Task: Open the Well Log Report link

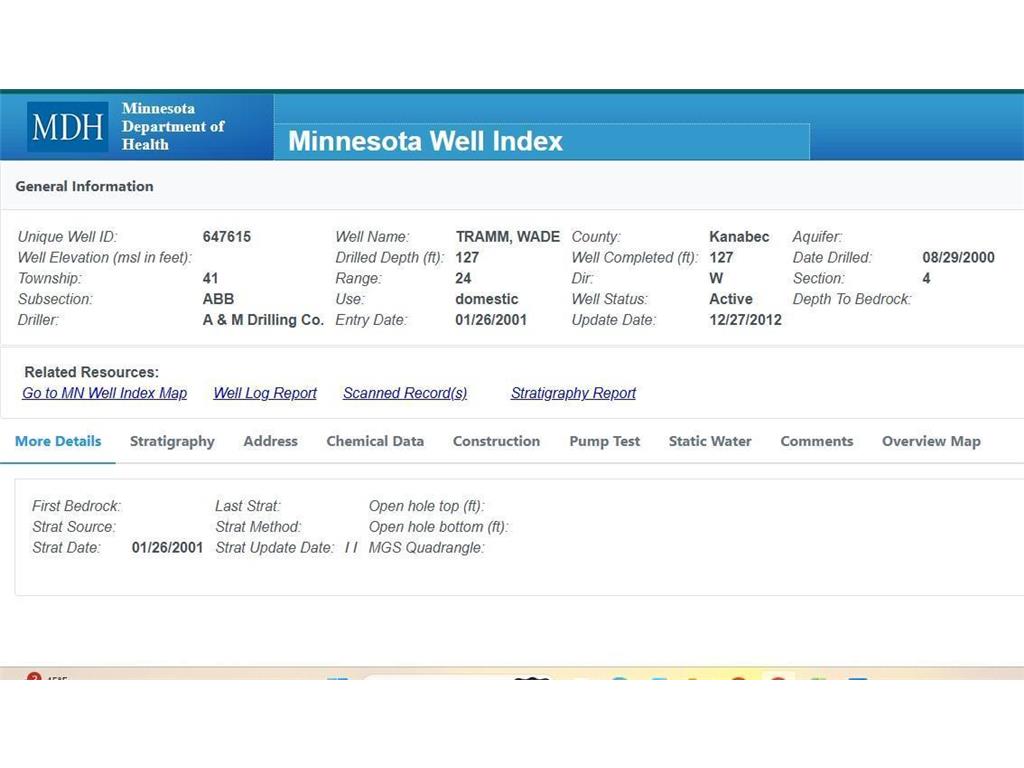Action: point(265,393)
